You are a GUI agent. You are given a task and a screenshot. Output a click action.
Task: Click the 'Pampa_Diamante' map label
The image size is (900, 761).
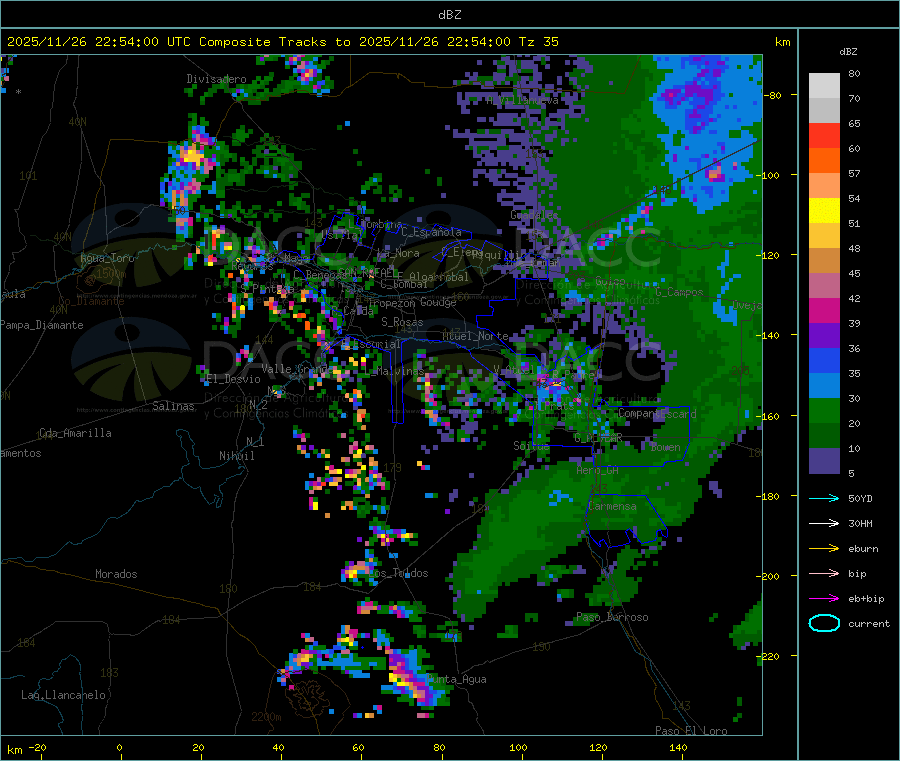pyautogui.click(x=42, y=325)
